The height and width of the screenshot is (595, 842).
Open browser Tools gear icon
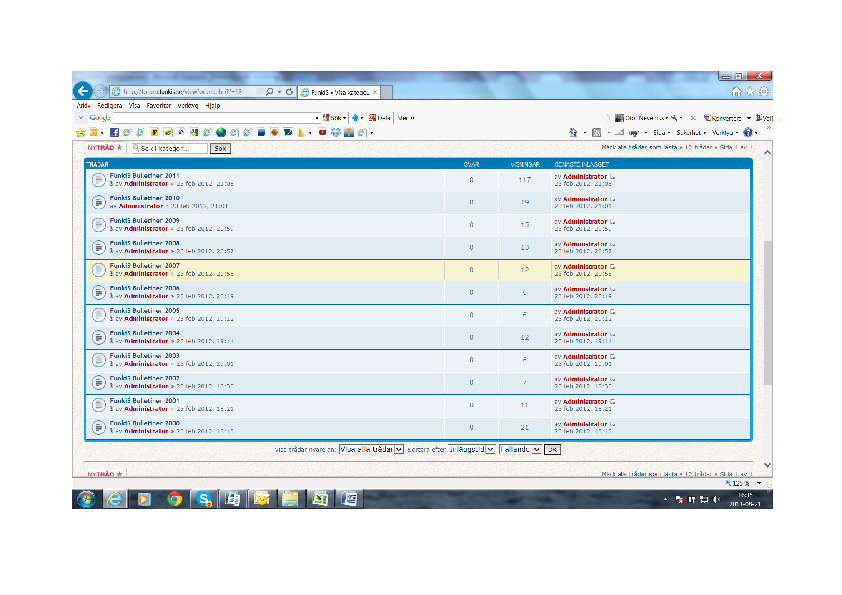764,92
